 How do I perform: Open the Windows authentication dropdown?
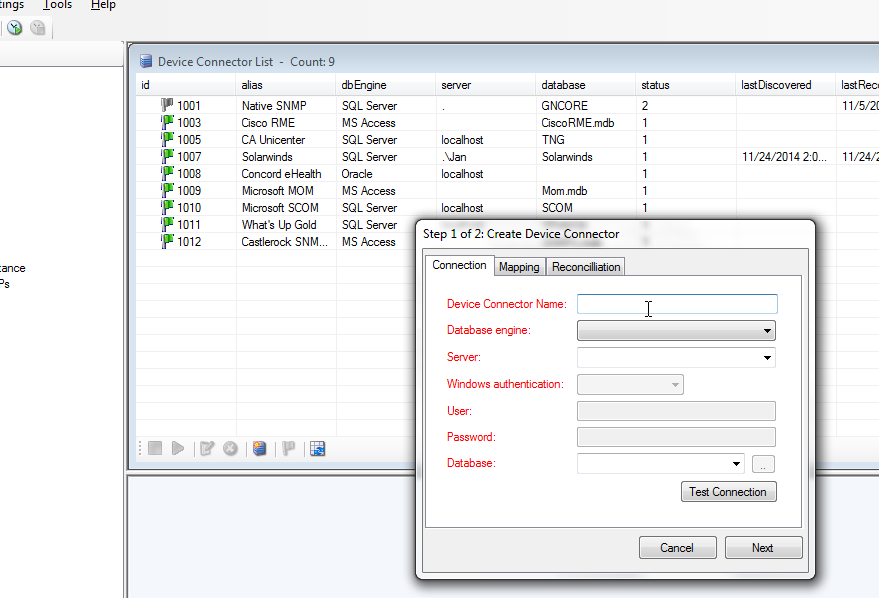tap(675, 384)
